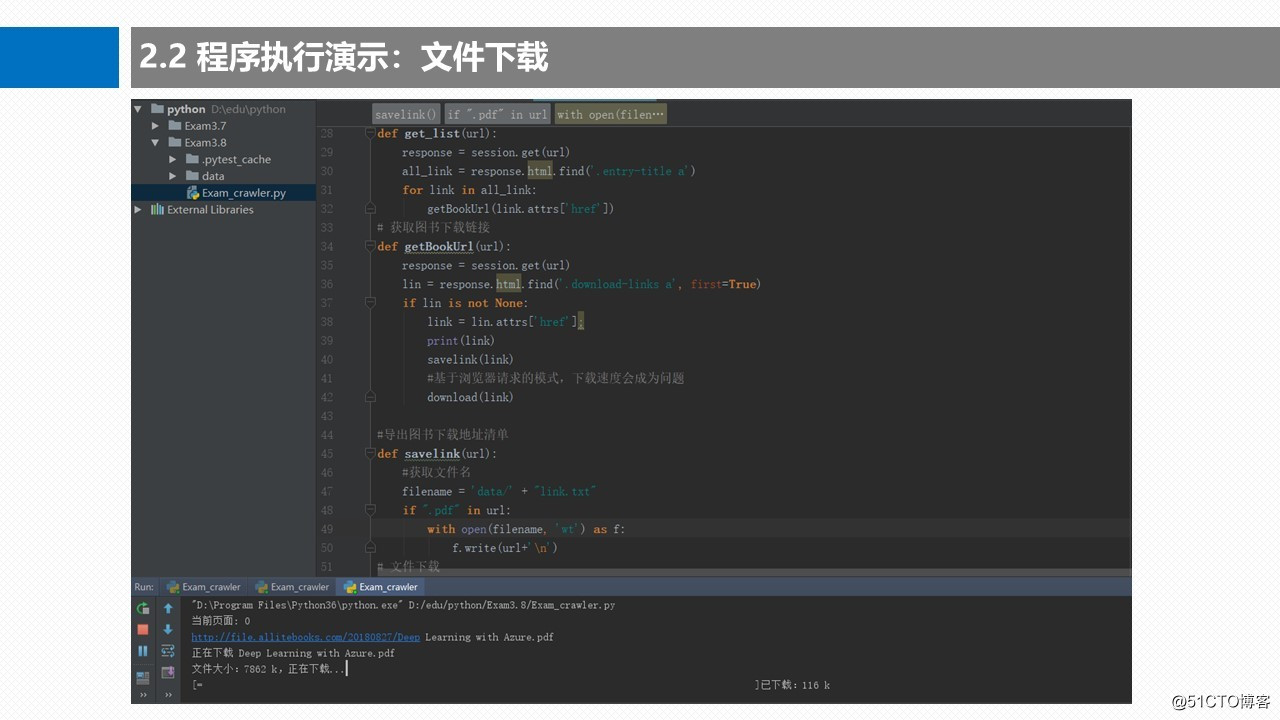Collapse the python project root node
Screen dimensions: 1280x720
coord(138,109)
